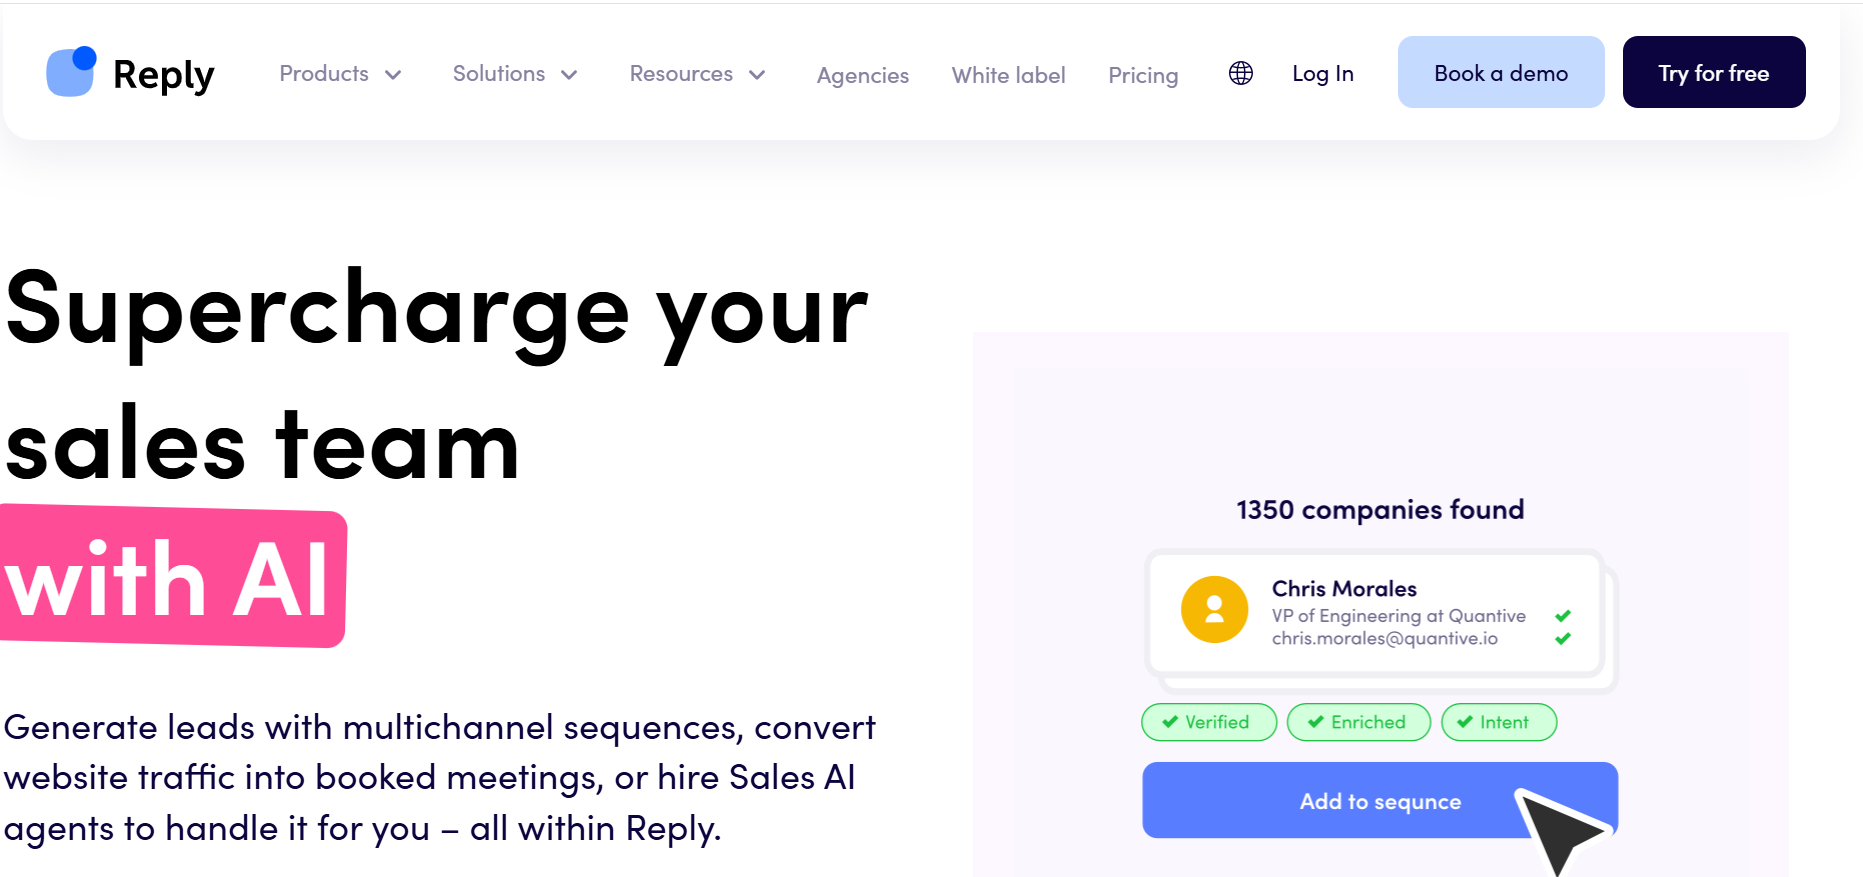Screen dimensions: 1863x877
Task: Click the Intent checkmark badge
Action: pyautogui.click(x=1498, y=722)
